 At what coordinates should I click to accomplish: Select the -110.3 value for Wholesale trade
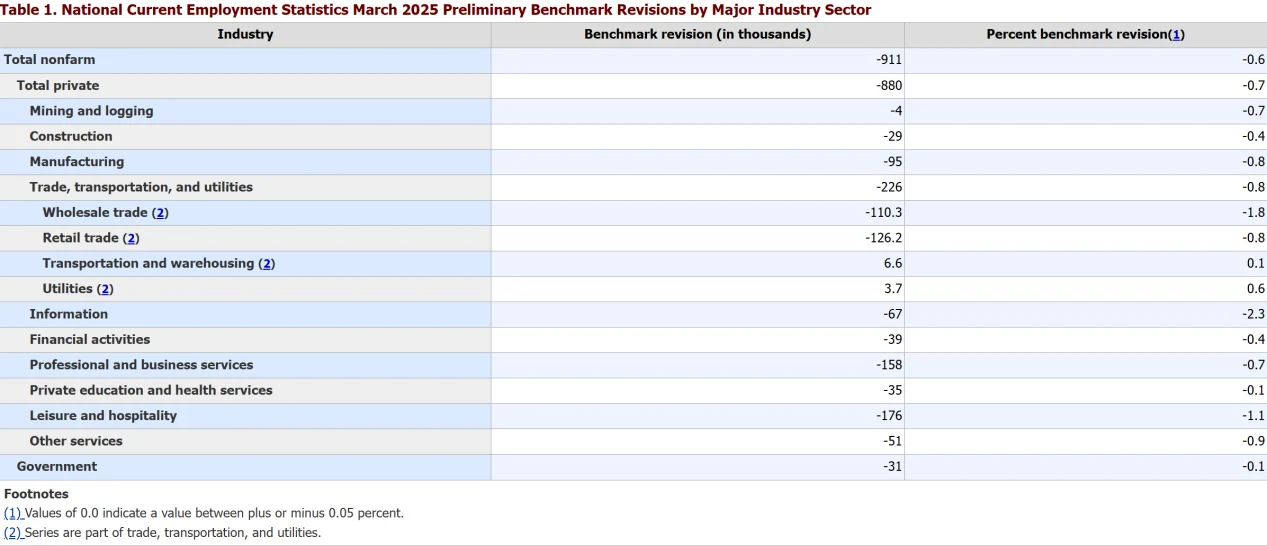[884, 213]
